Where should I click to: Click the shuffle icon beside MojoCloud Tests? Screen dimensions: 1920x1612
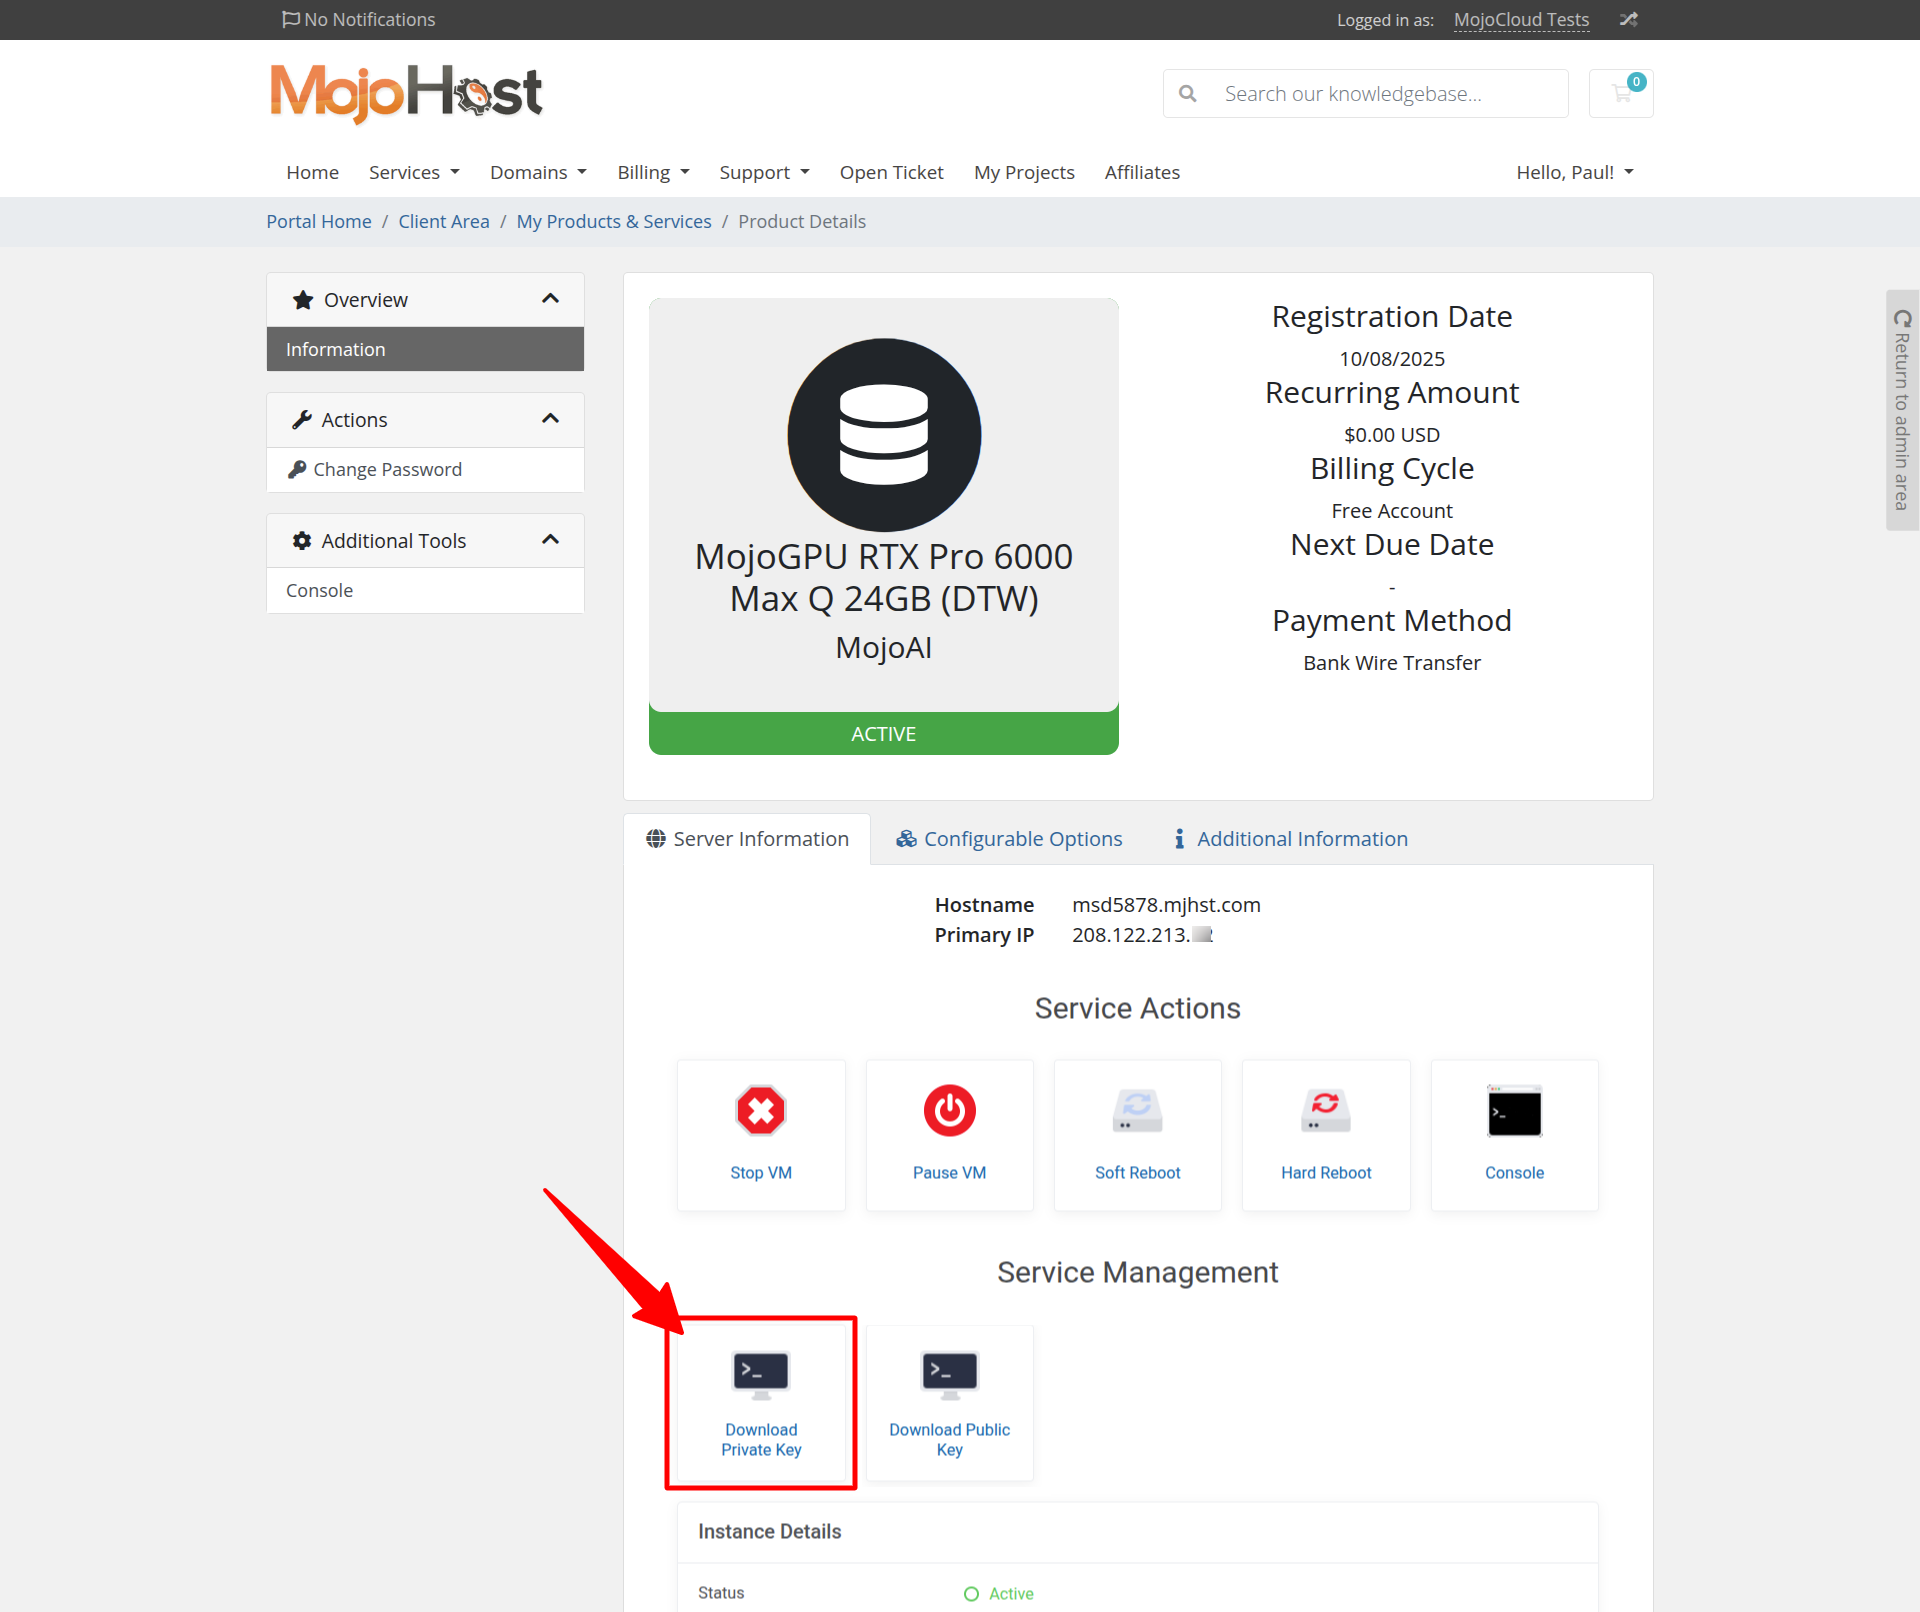click(1628, 20)
